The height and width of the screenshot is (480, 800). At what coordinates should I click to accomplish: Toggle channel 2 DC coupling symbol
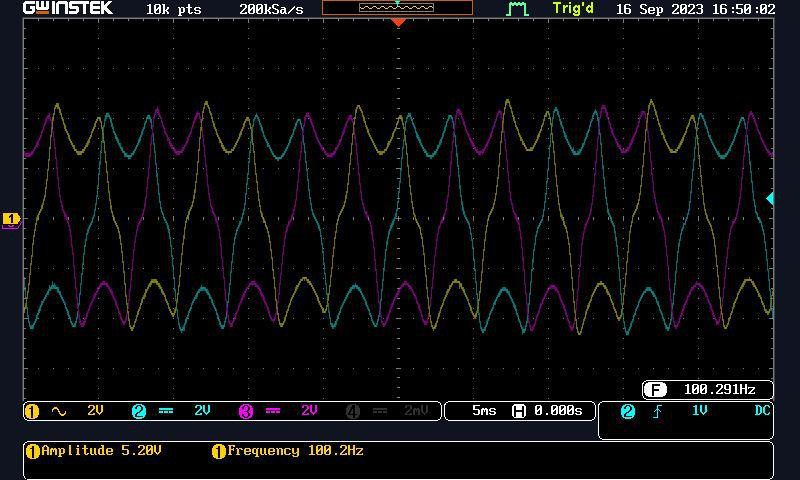(x=166, y=411)
